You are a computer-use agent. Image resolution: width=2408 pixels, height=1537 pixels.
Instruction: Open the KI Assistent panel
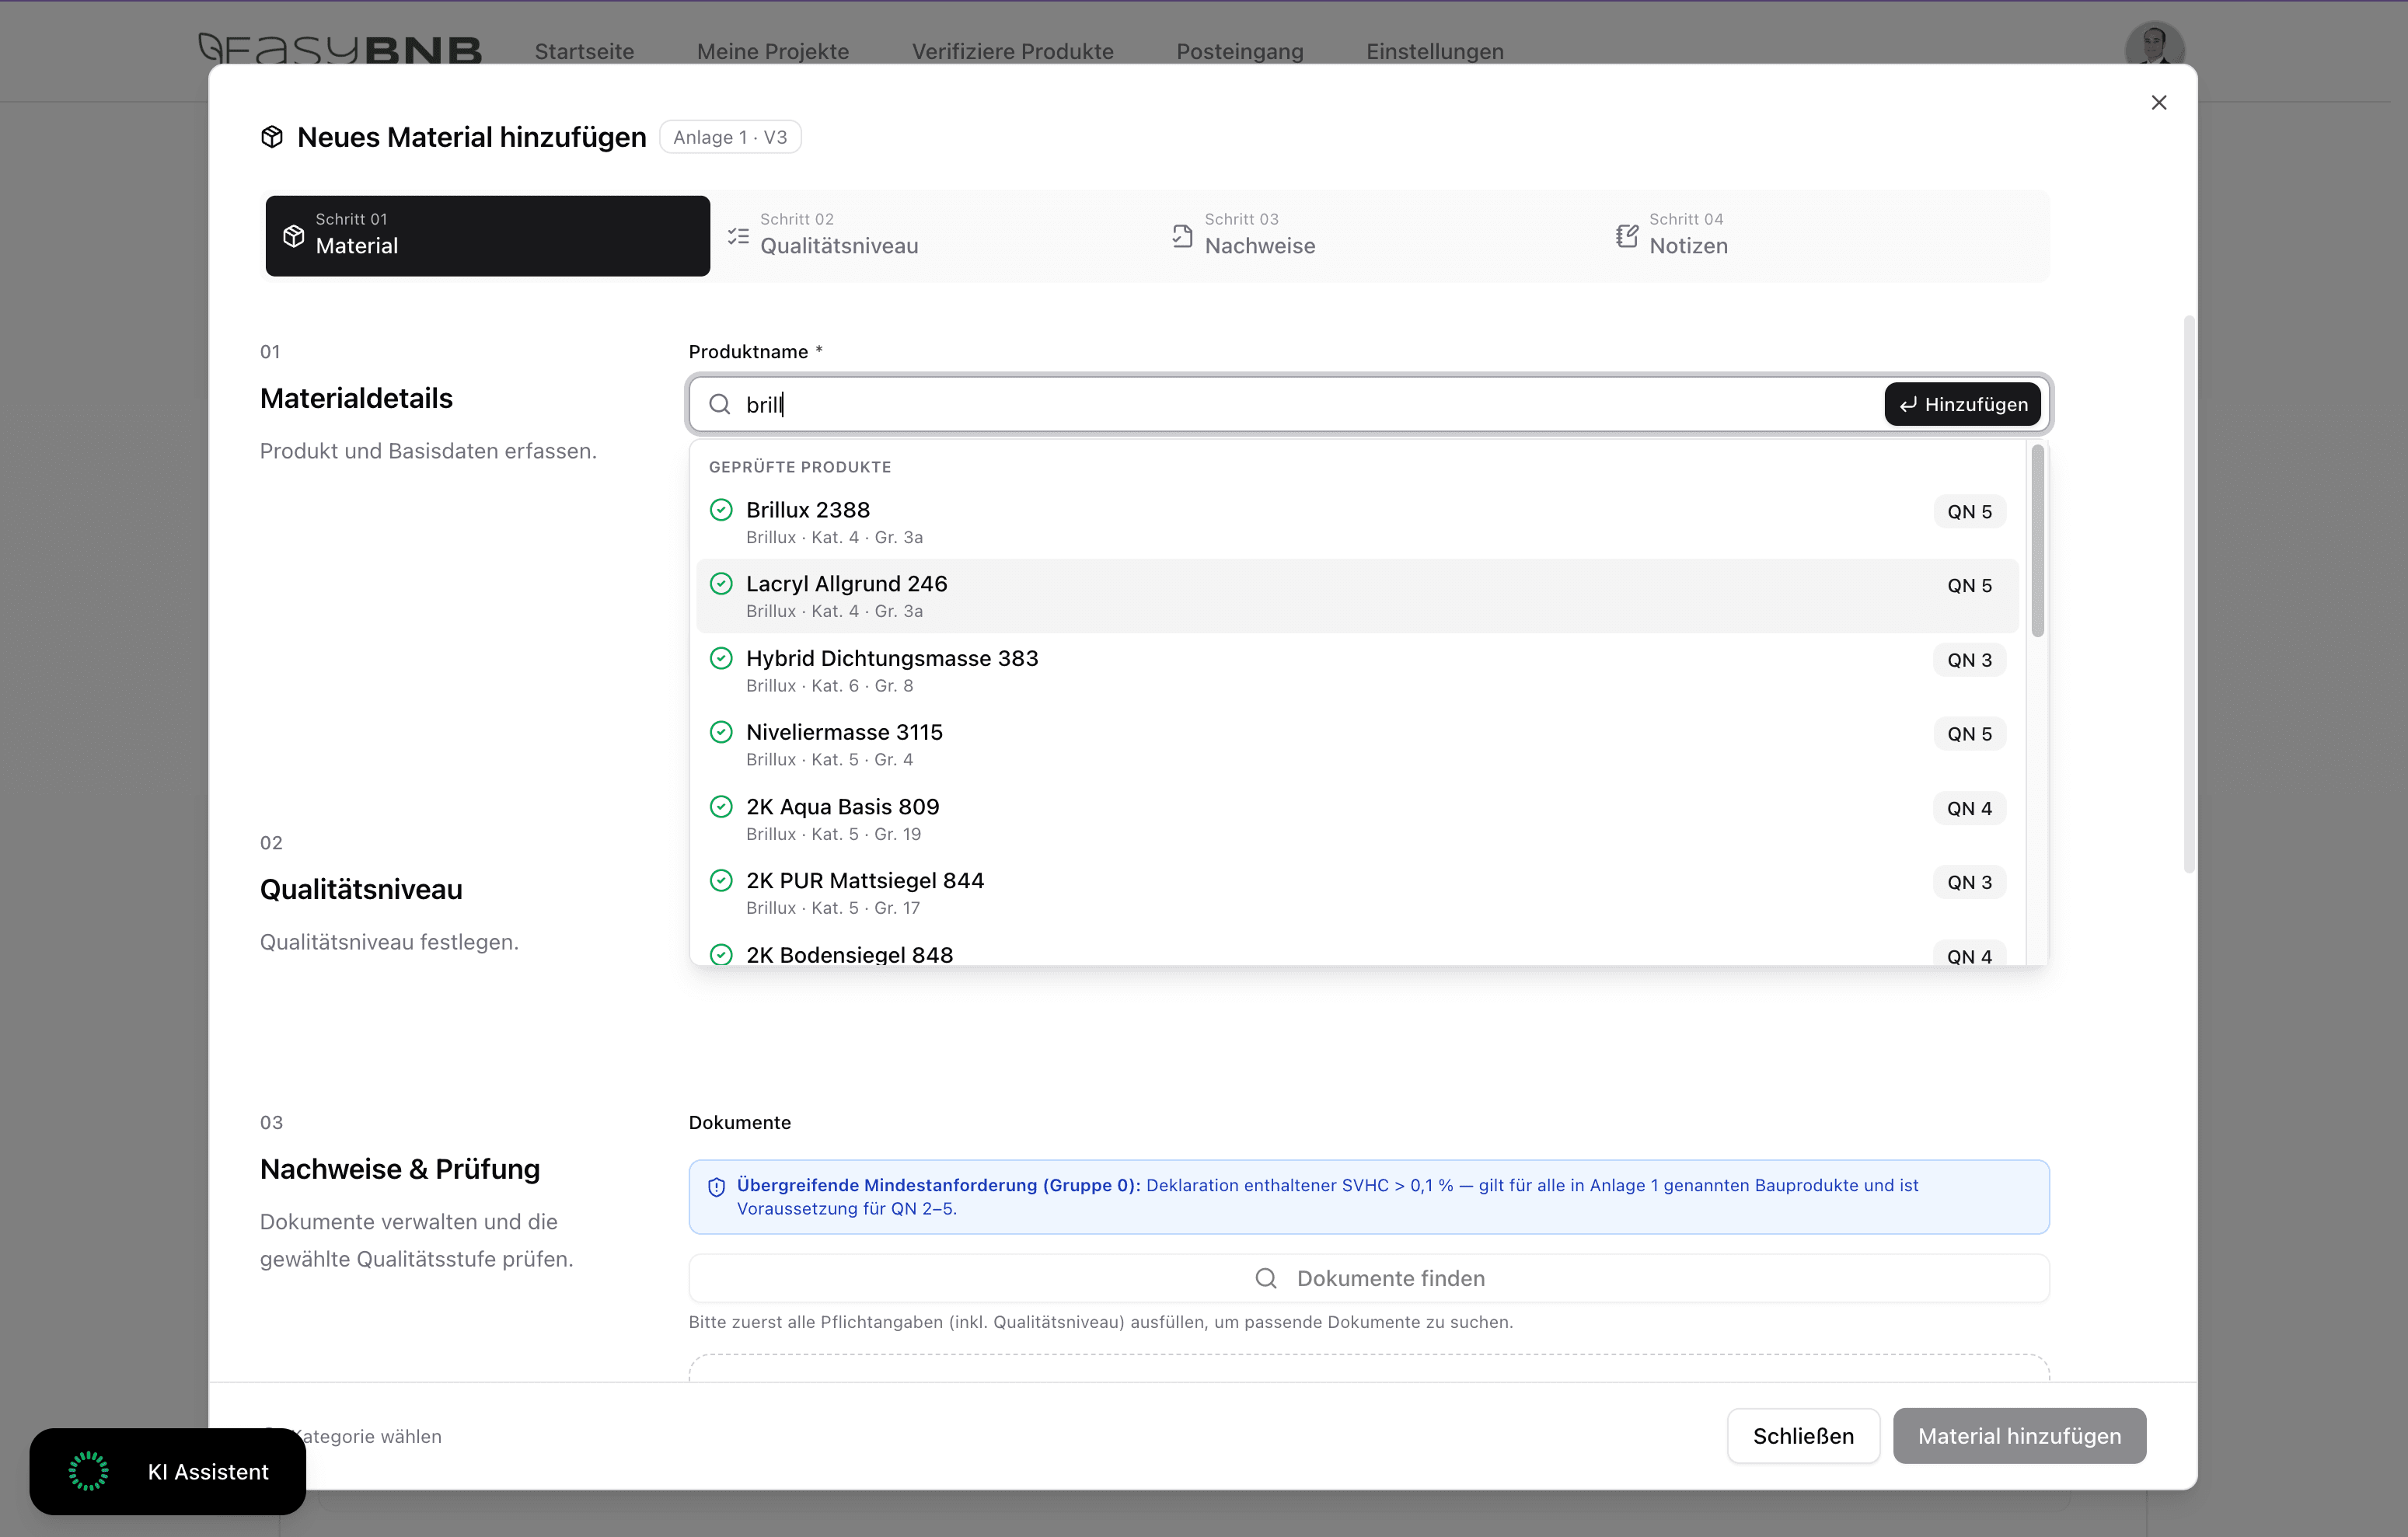pos(167,1471)
